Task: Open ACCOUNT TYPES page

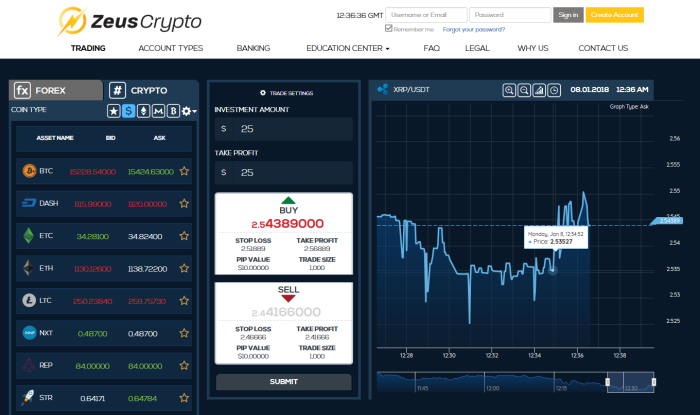Action: pyautogui.click(x=171, y=48)
